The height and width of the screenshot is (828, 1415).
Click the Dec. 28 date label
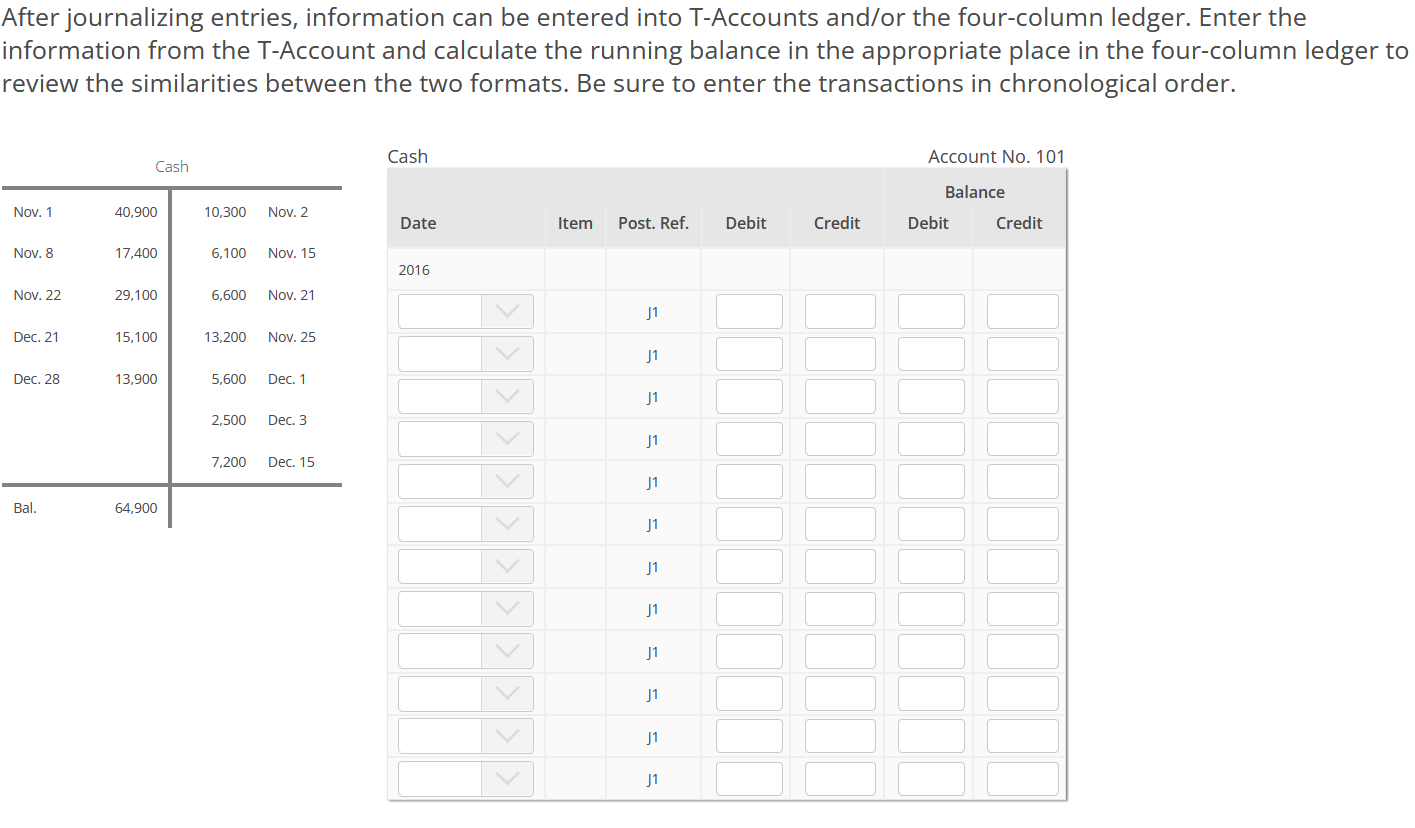point(37,379)
